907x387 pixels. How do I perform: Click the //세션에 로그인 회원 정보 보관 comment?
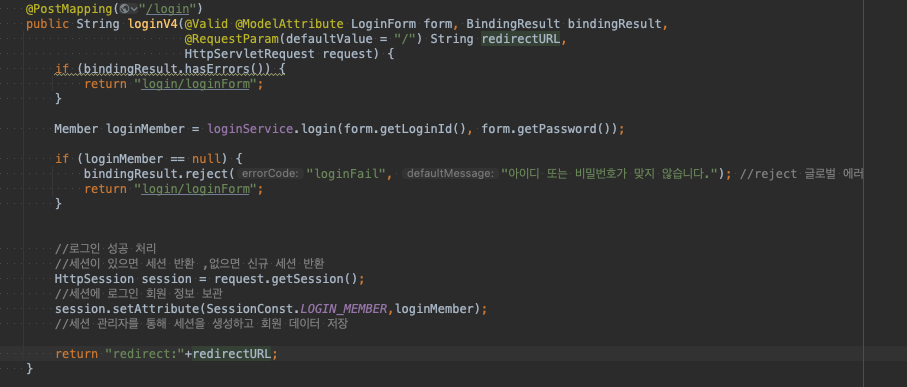pyautogui.click(x=138, y=294)
